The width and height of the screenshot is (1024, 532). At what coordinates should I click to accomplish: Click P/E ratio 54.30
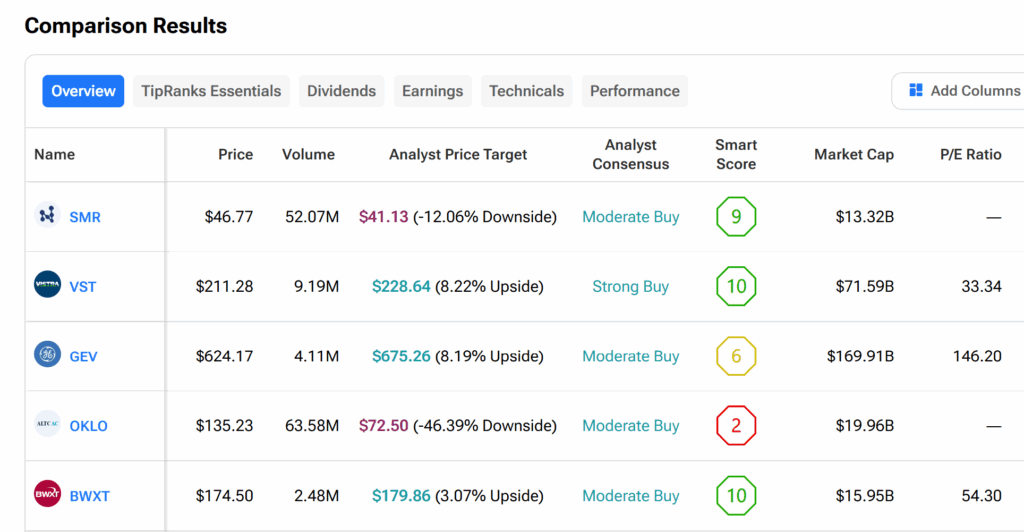click(982, 496)
